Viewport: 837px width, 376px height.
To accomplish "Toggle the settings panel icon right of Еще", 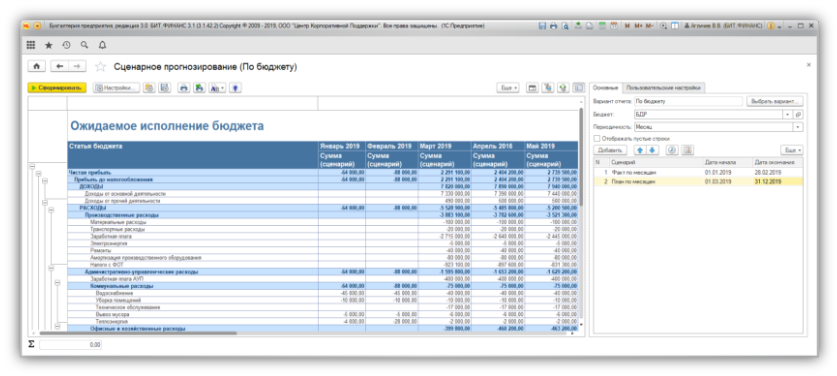I will (x=578, y=88).
